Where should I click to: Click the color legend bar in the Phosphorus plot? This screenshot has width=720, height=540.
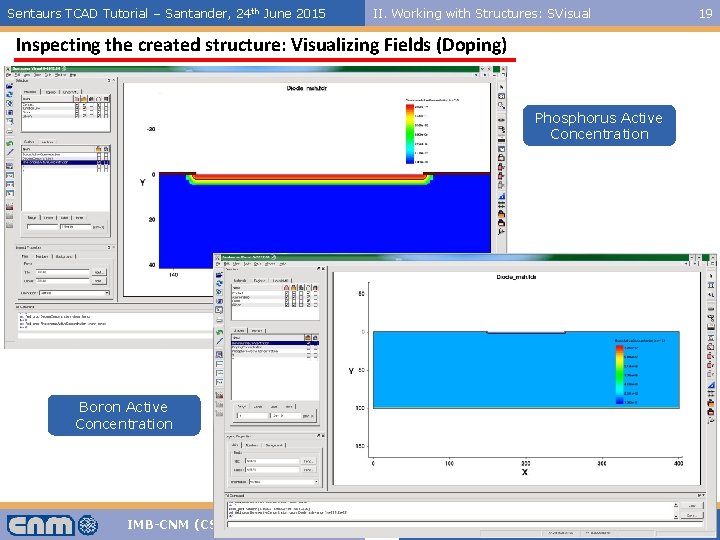point(410,134)
